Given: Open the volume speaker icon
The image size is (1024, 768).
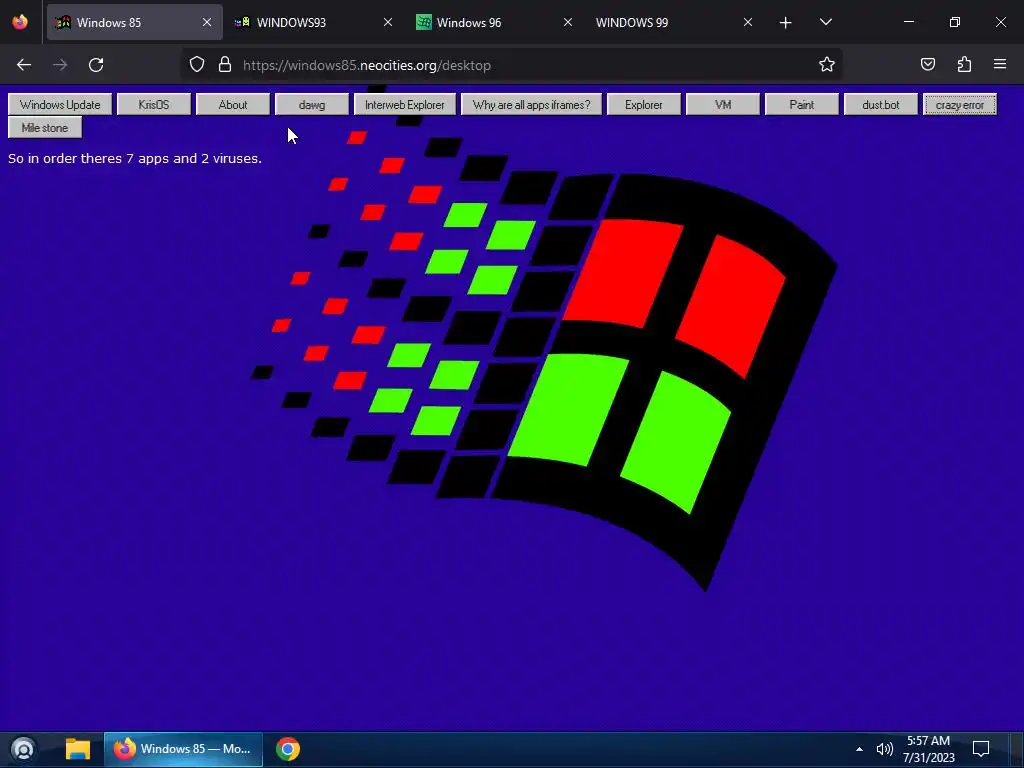Looking at the screenshot, I should click(x=884, y=749).
